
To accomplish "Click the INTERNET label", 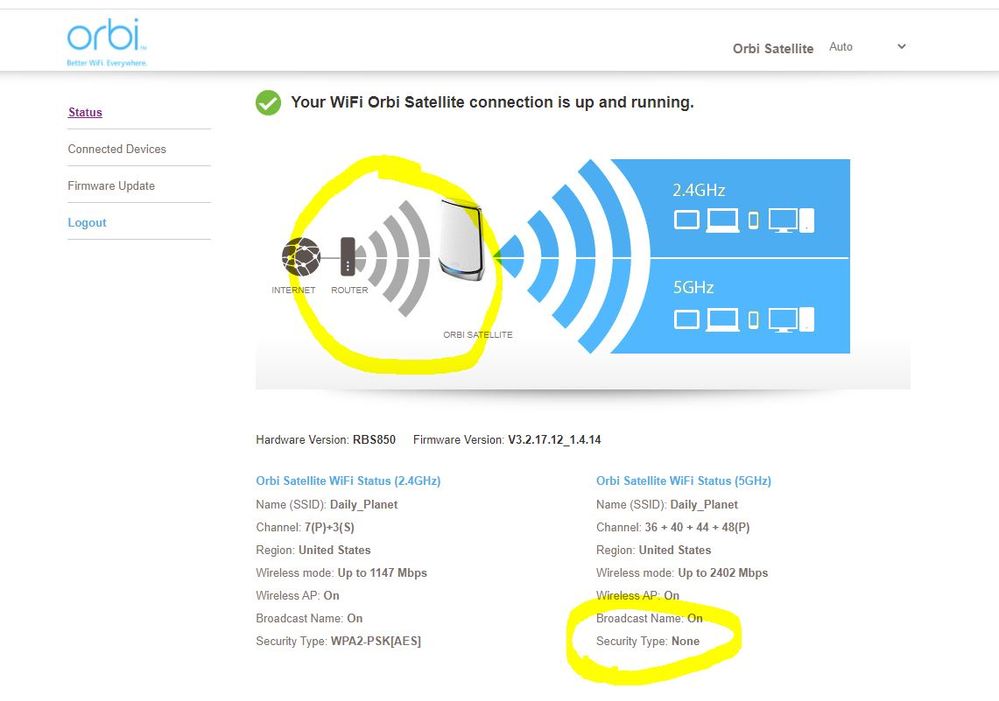I will (294, 290).
